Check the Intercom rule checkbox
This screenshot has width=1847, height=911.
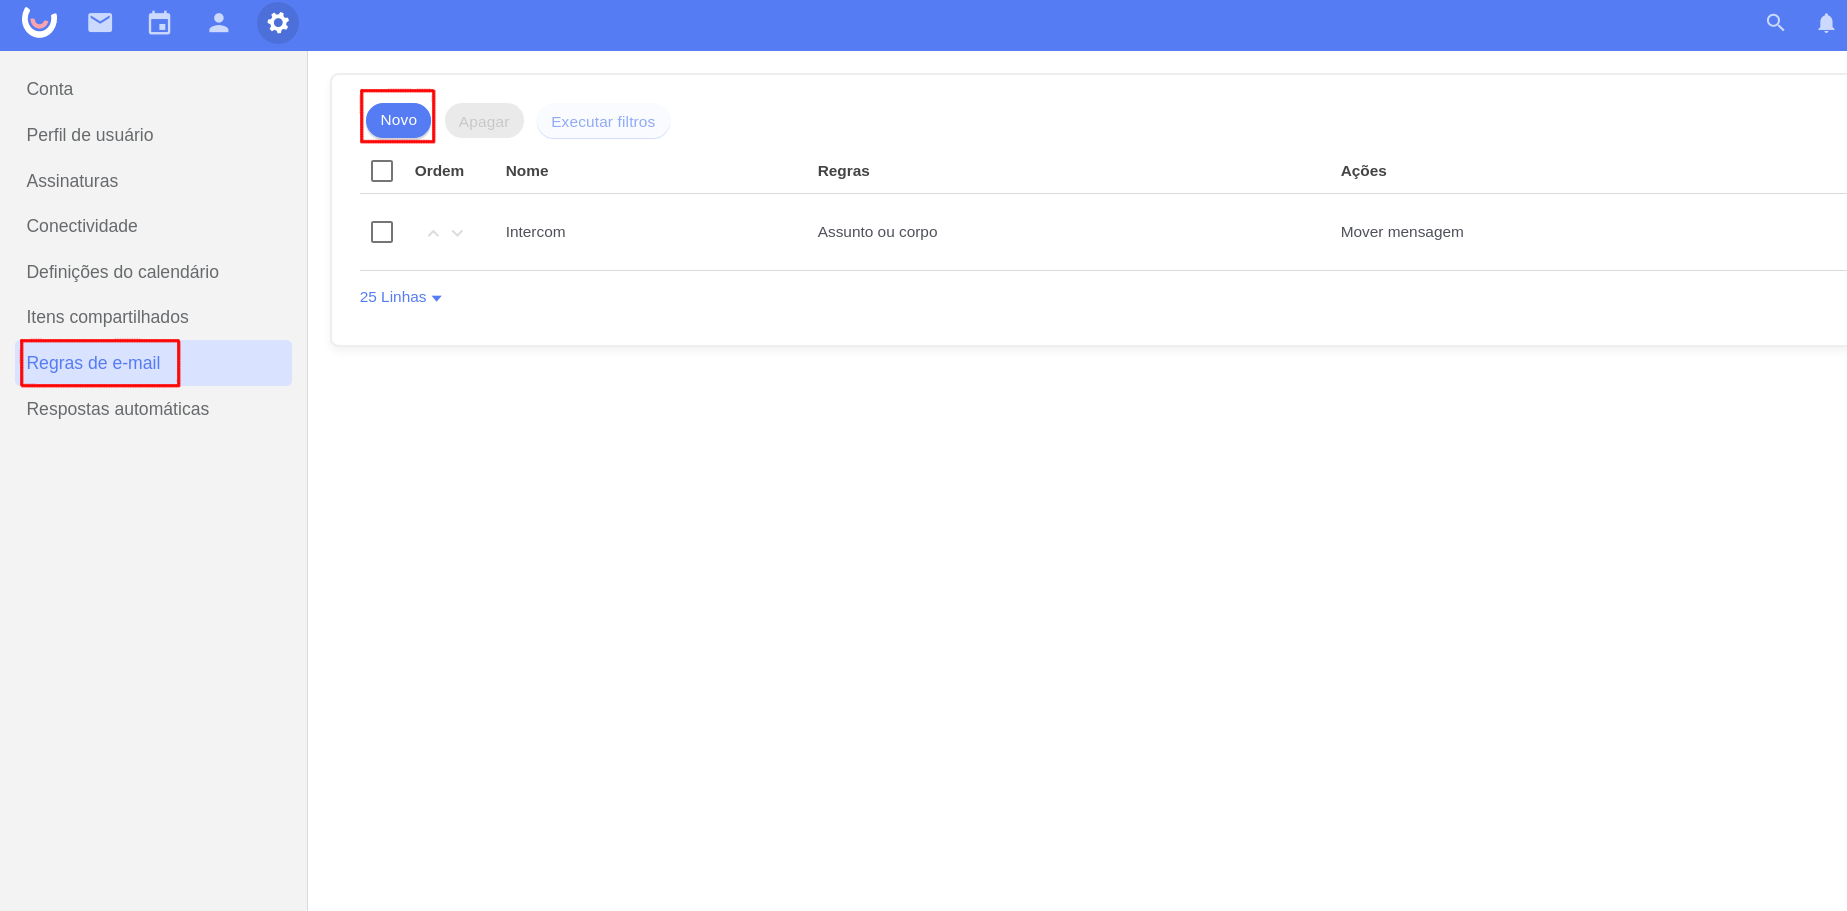pos(382,232)
